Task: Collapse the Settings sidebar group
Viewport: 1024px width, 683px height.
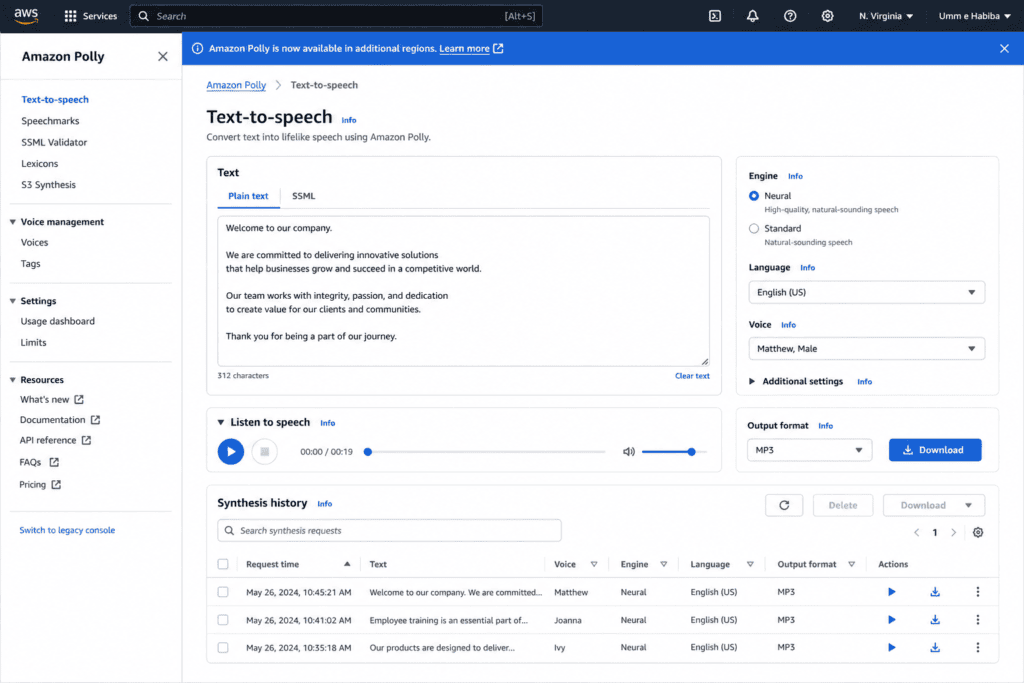Action: click(x=12, y=301)
